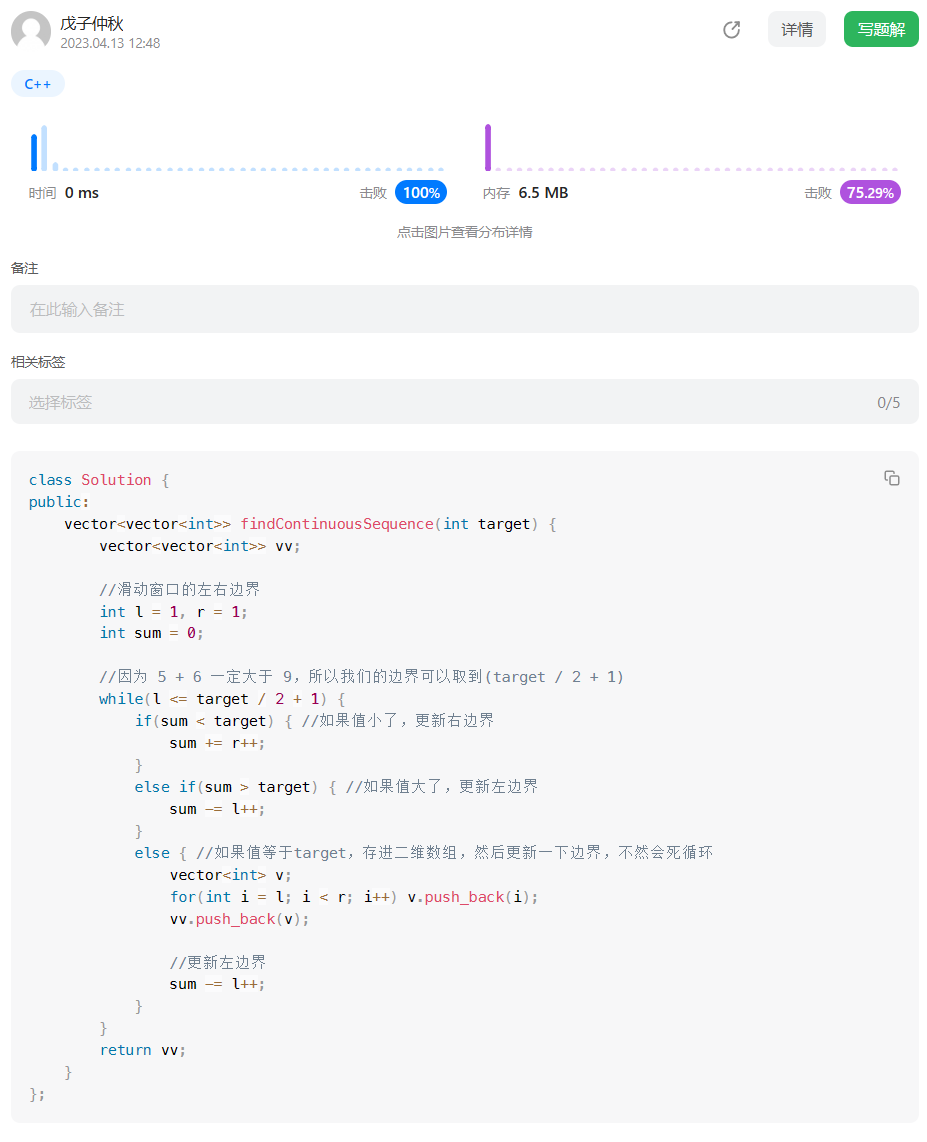Screen dimensions: 927x1142
Task: Open the 详情 details panel
Action: [x=796, y=29]
